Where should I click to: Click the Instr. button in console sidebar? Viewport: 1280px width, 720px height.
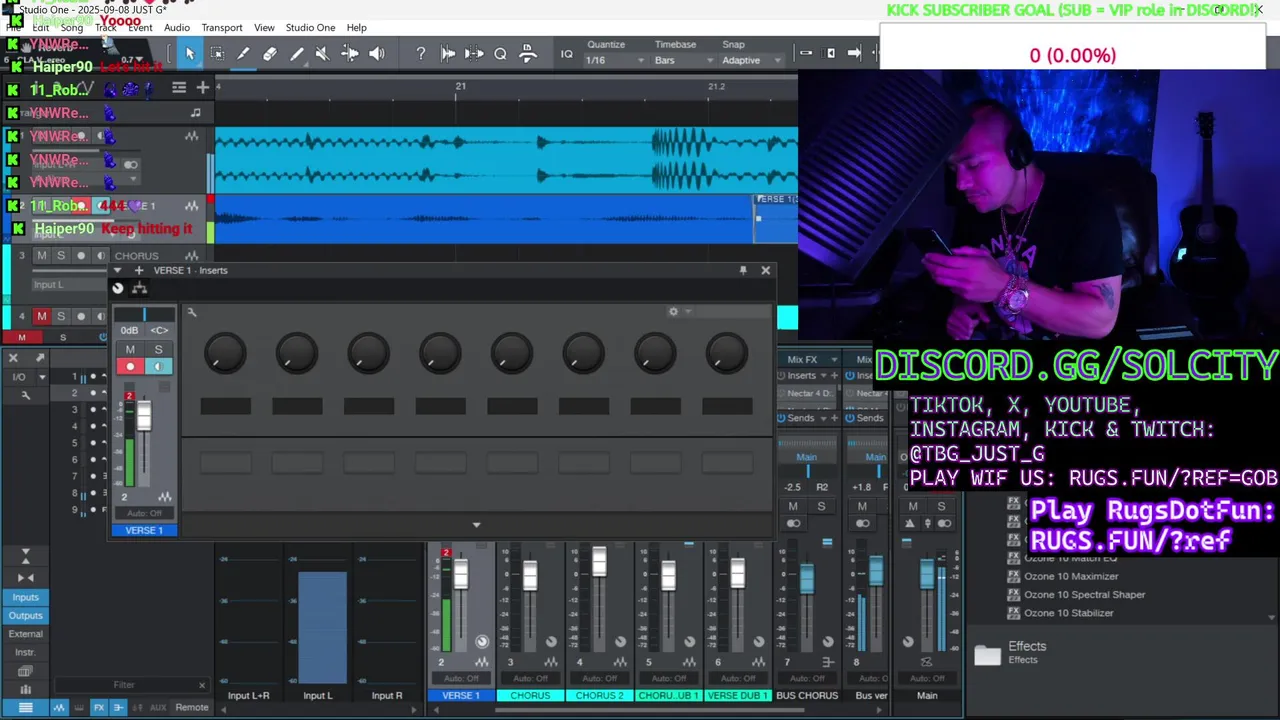(x=26, y=652)
